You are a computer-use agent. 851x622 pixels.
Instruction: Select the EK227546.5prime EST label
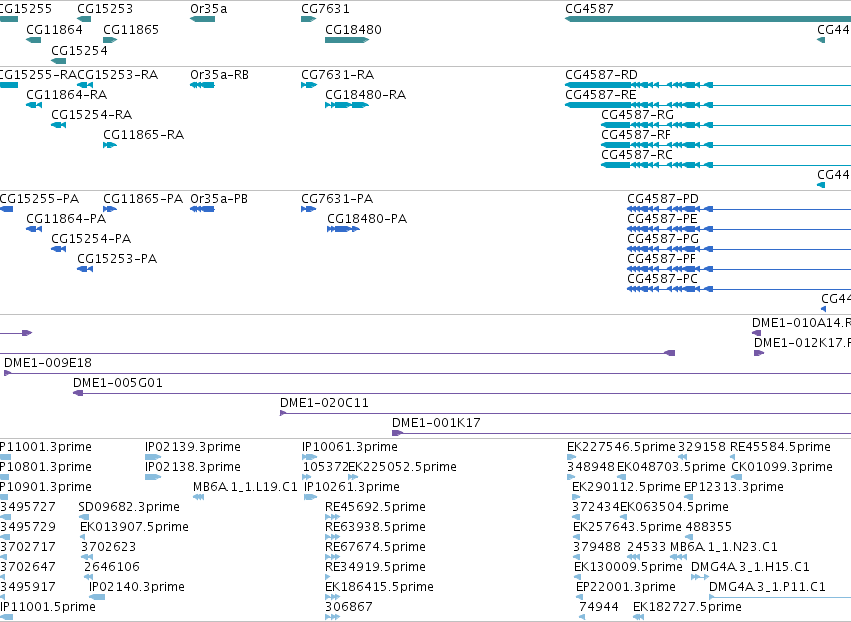point(621,447)
